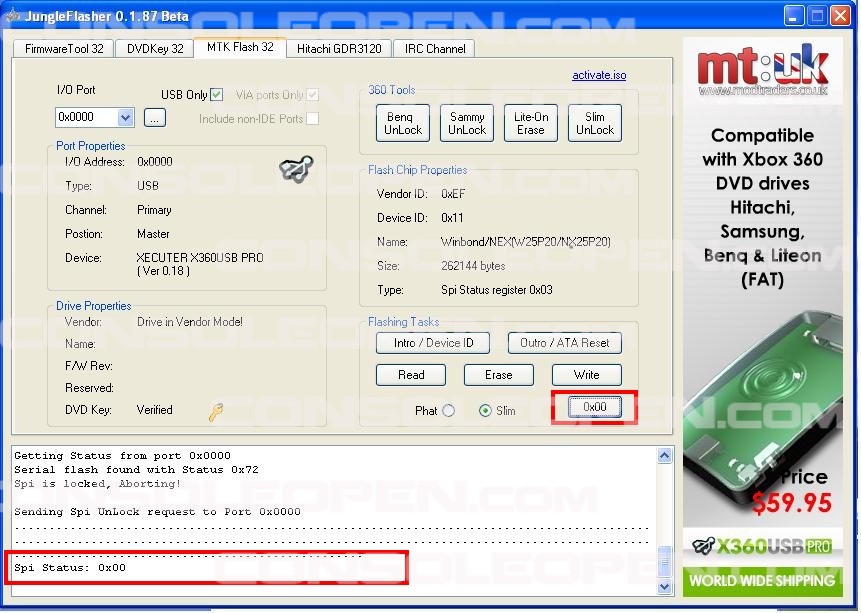
Task: Click the X360USB PRO logo in ad
Action: click(761, 547)
